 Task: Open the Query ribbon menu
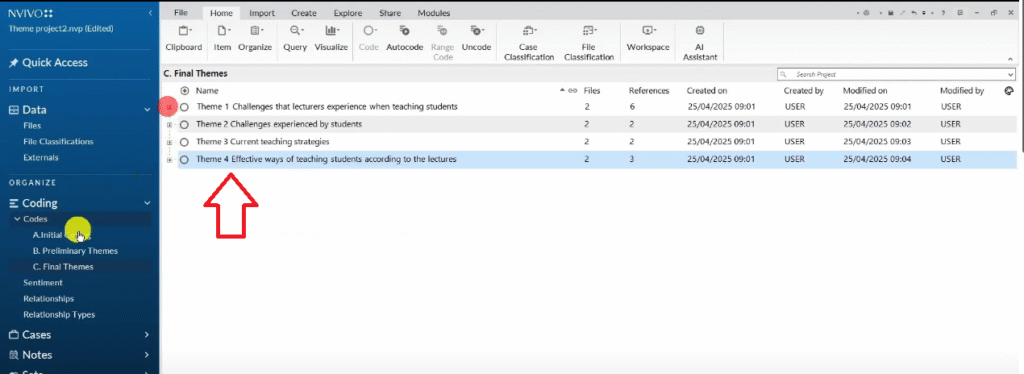295,39
